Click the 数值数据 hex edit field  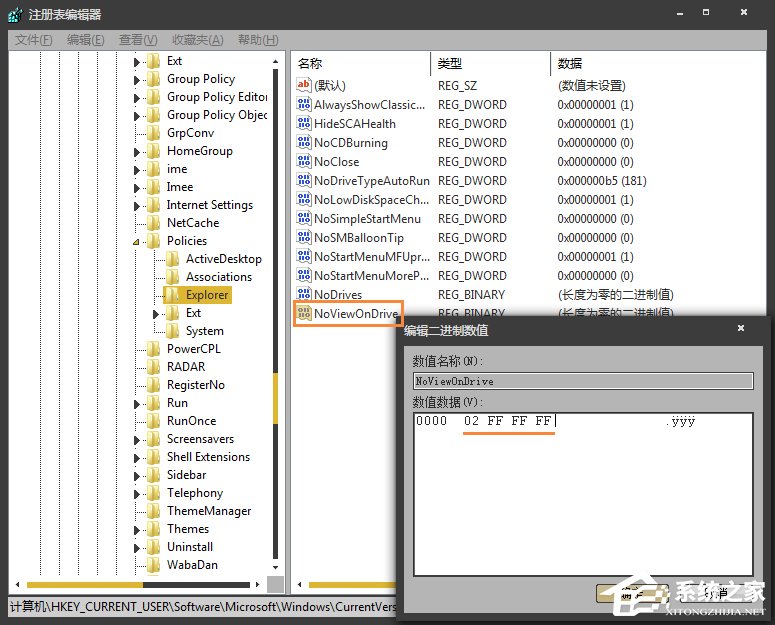click(x=583, y=480)
